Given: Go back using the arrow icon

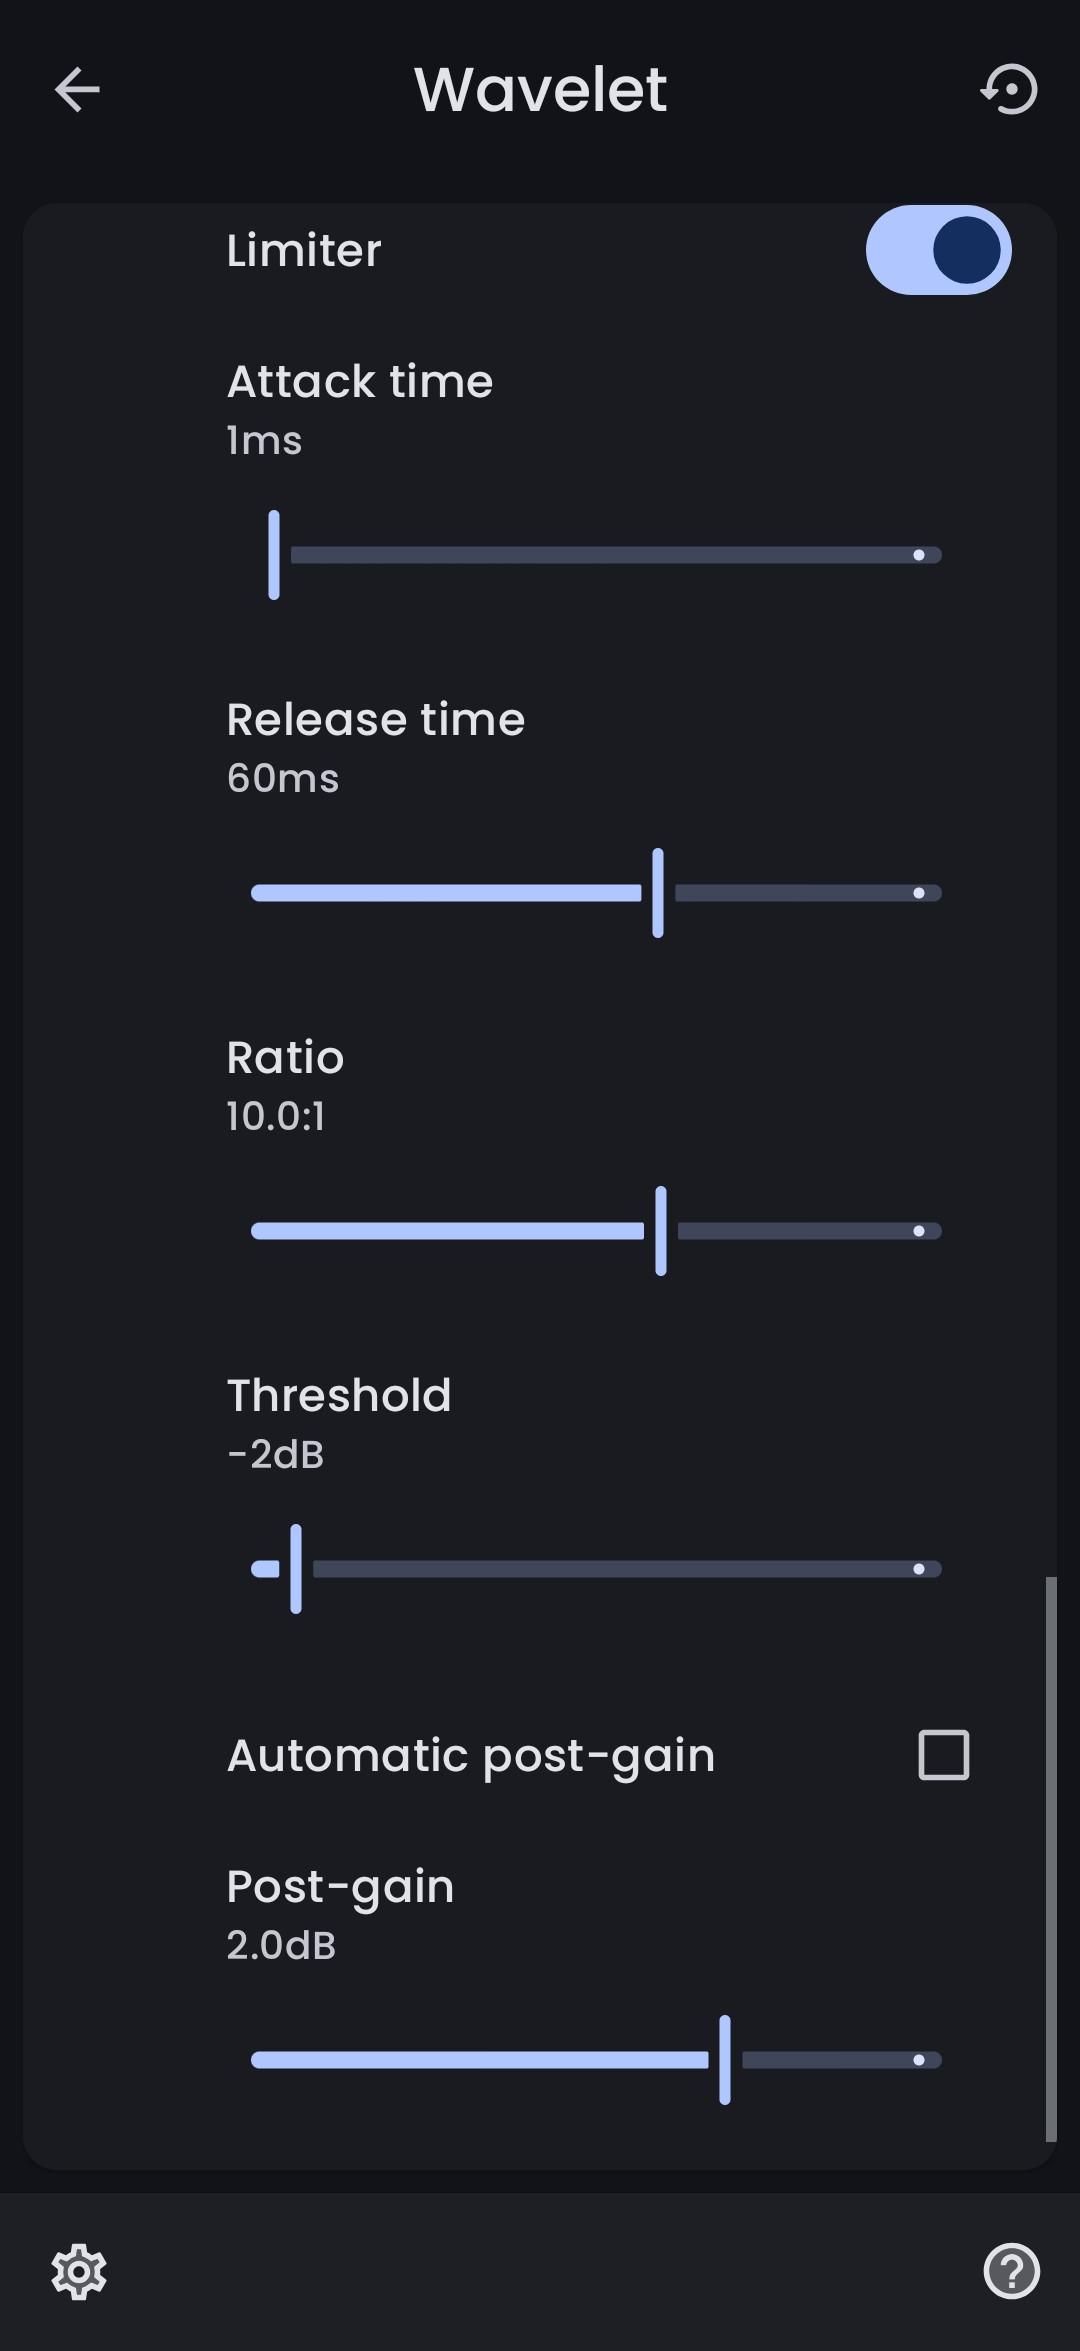Looking at the screenshot, I should point(77,90).
